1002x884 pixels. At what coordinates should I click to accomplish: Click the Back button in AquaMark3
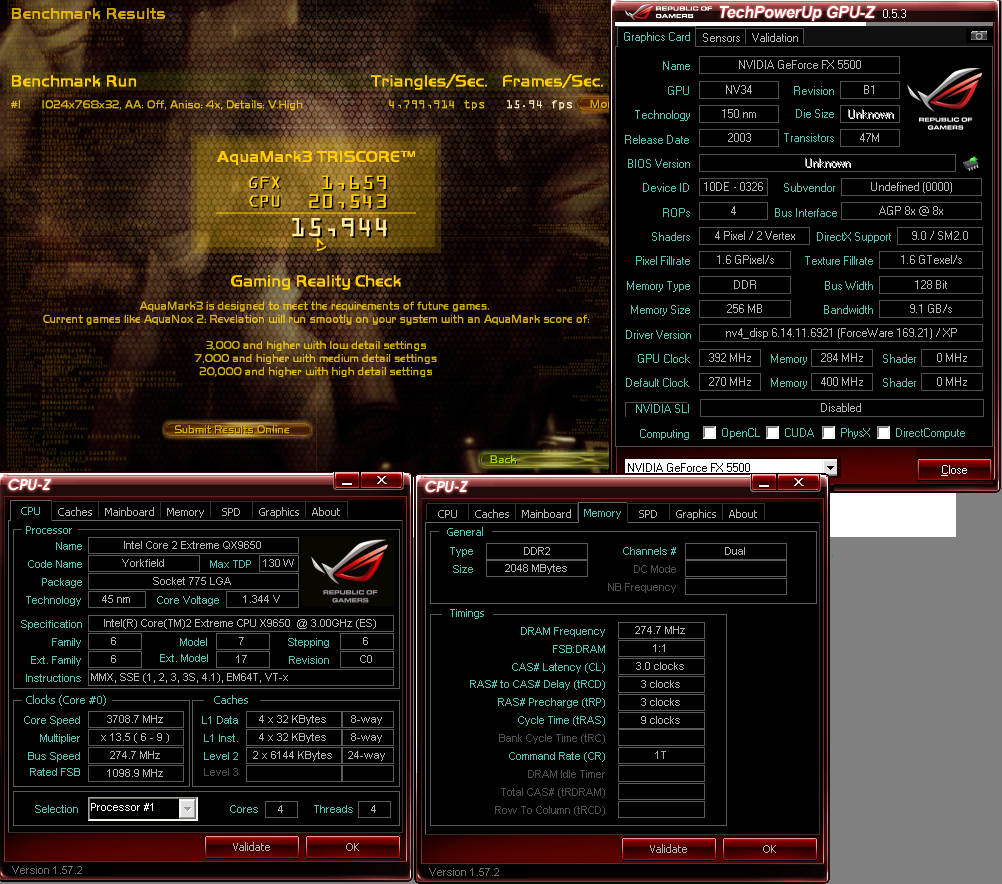504,460
